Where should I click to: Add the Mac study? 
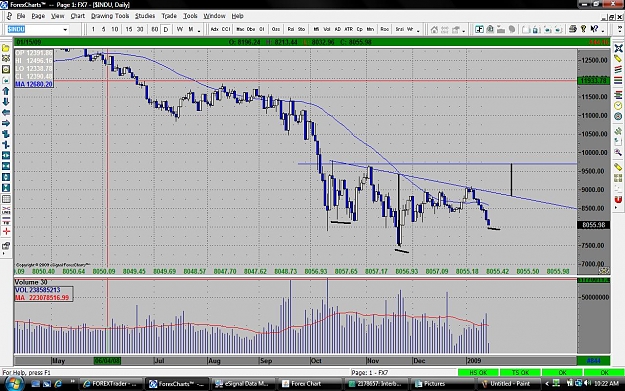[240, 29]
